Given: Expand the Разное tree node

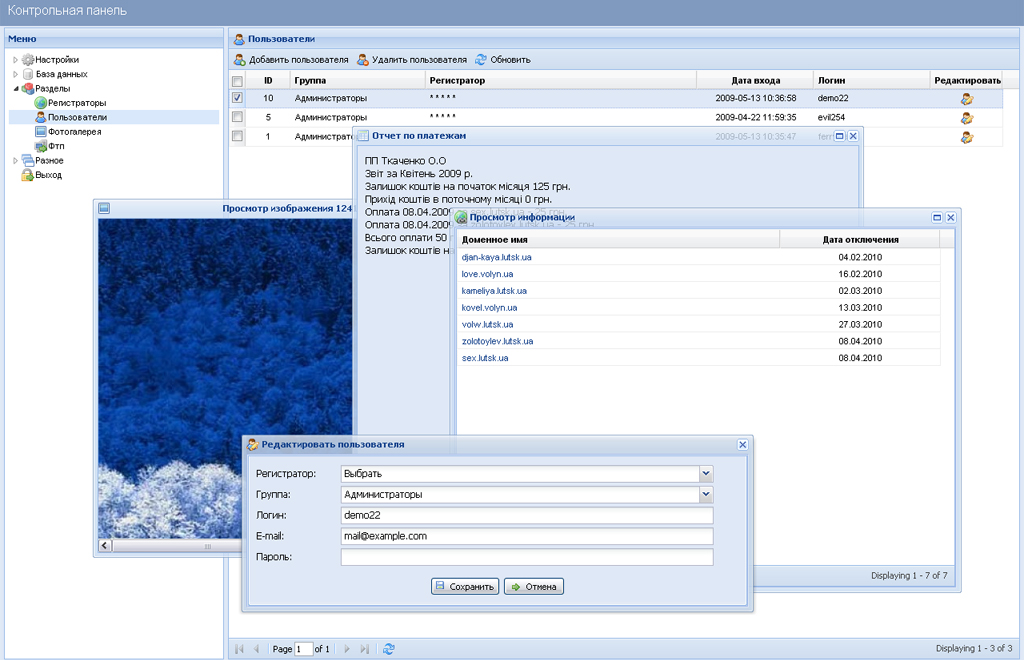Looking at the screenshot, I should (16, 160).
